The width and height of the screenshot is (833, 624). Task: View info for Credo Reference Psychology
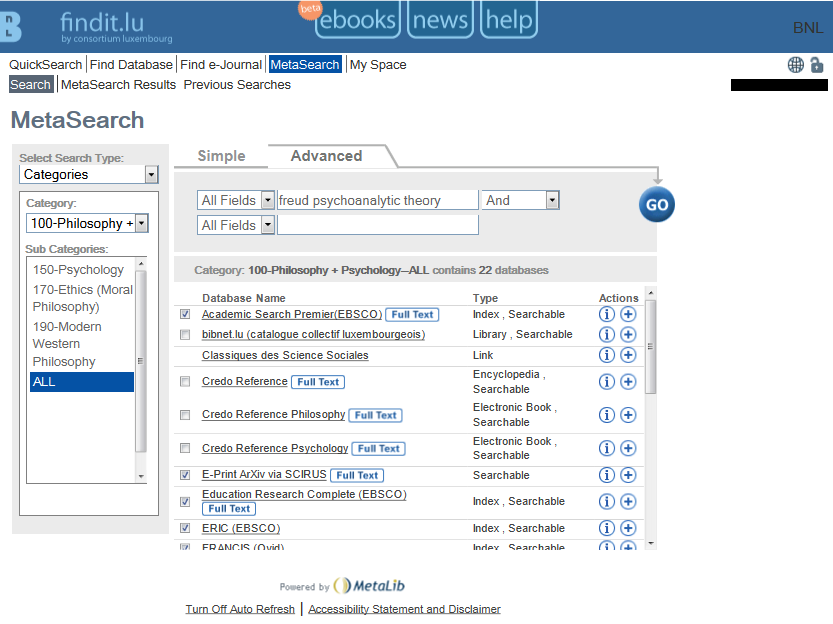(x=606, y=448)
